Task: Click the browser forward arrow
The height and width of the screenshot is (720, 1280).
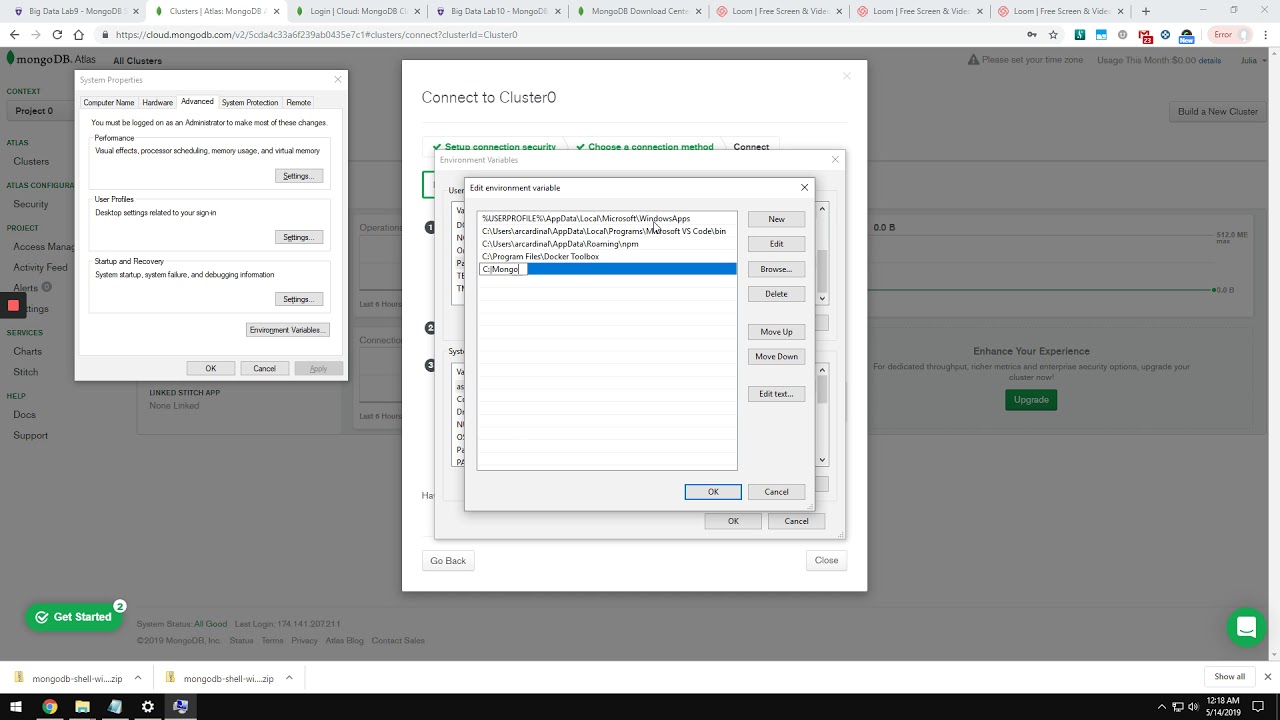Action: click(35, 34)
